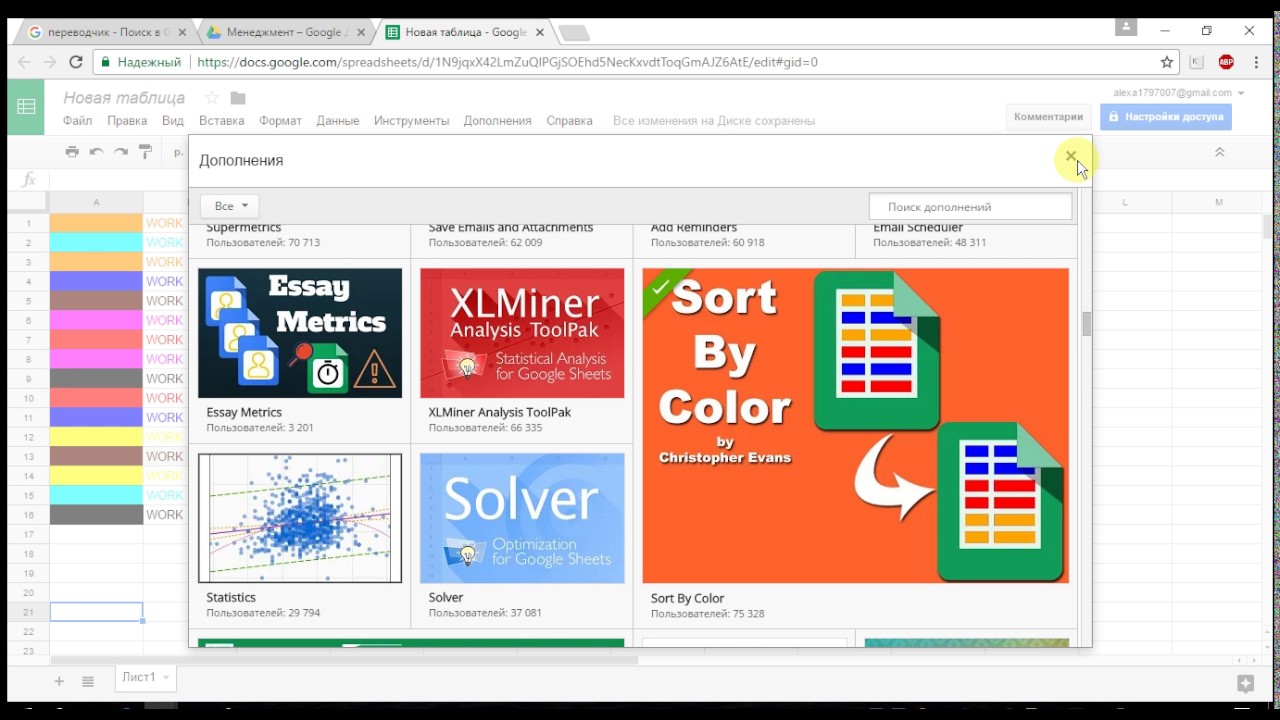The image size is (1280, 720).
Task: Select the cyan cell in row 2
Action: point(96,243)
